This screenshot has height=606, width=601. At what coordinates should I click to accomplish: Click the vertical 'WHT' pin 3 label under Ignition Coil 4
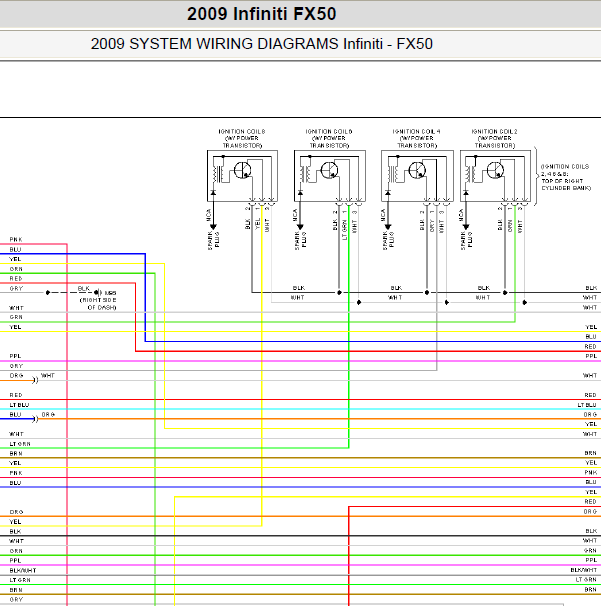(442, 226)
